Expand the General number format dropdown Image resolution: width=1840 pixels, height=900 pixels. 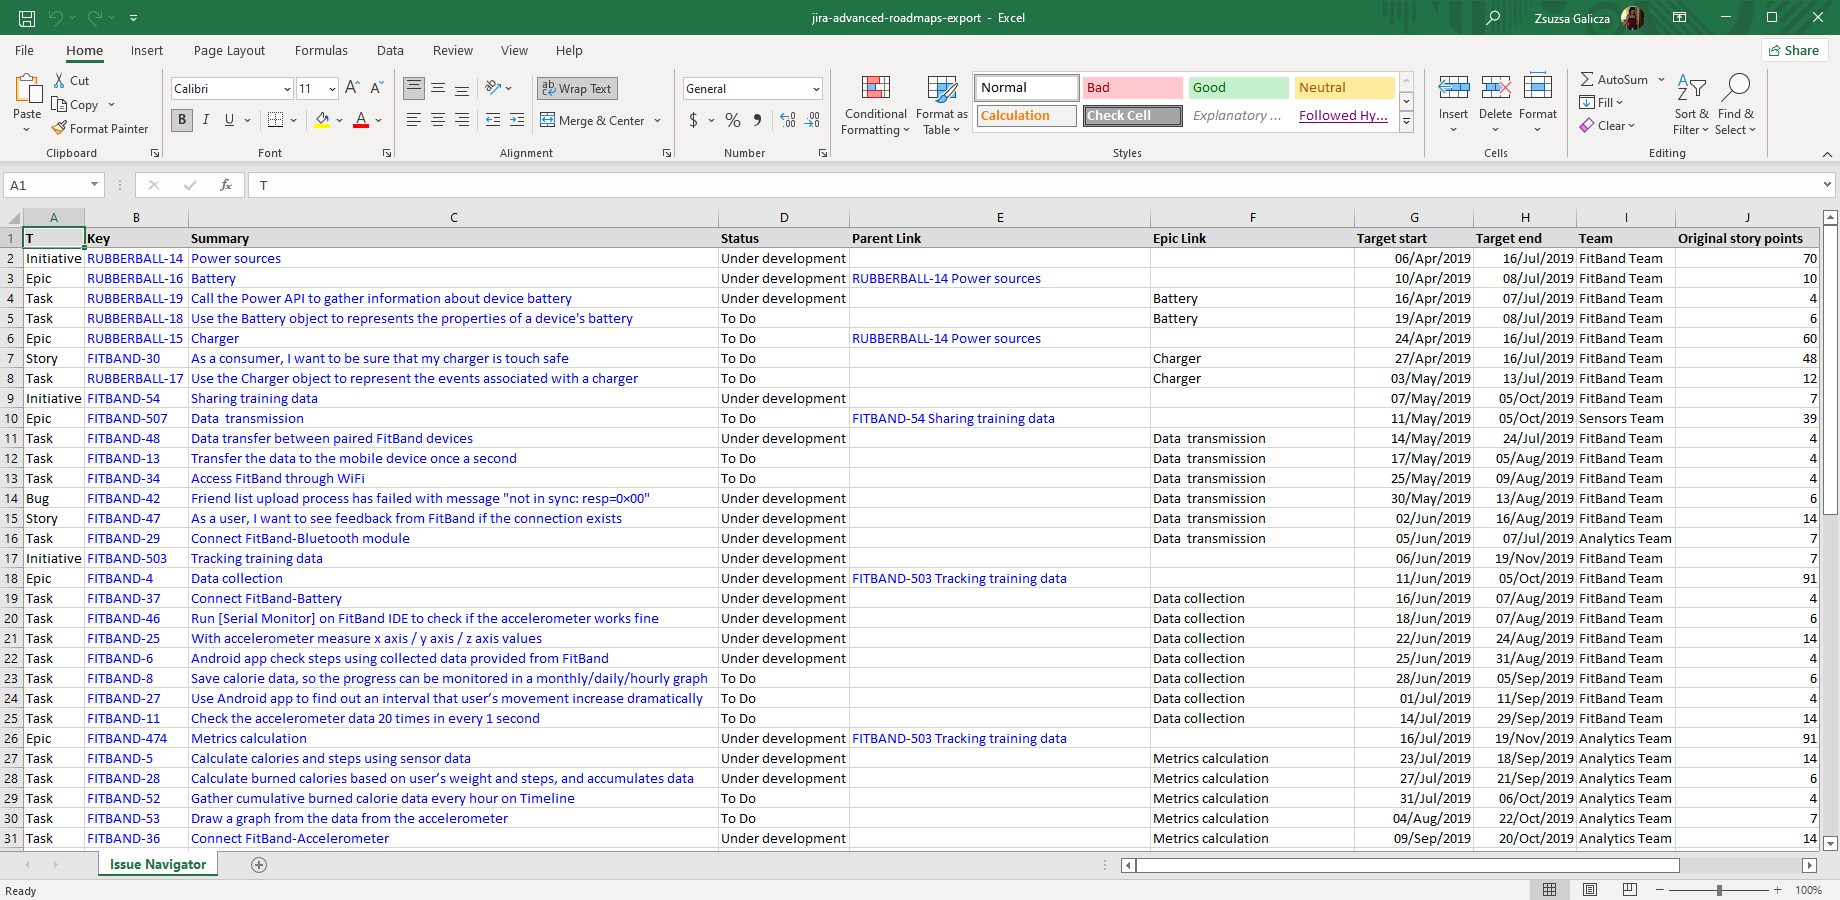(x=816, y=89)
